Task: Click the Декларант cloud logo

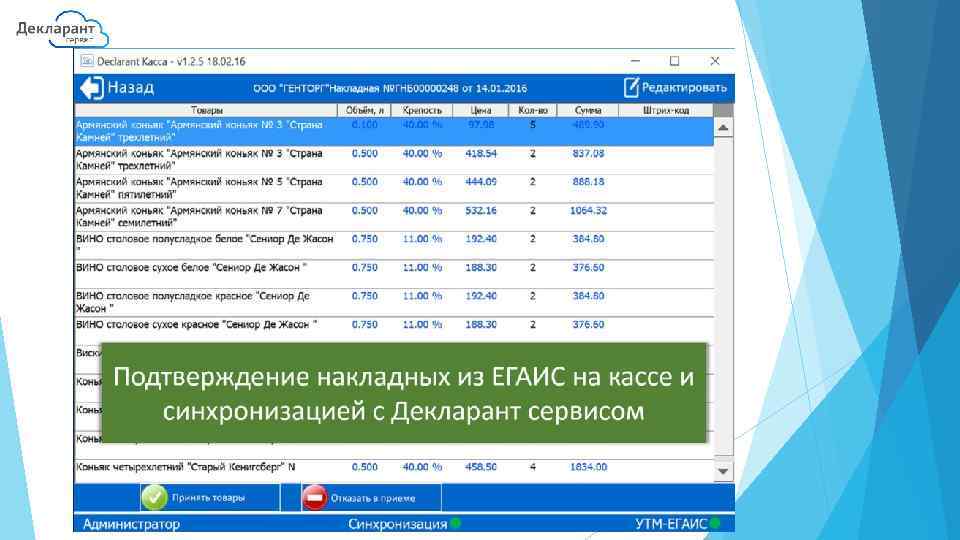Action: tap(61, 29)
